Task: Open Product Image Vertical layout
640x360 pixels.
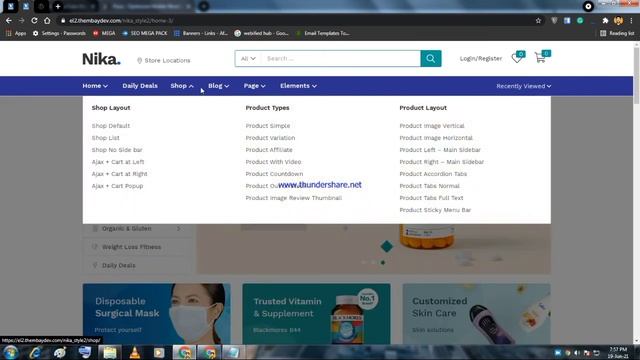Action: pos(432,126)
